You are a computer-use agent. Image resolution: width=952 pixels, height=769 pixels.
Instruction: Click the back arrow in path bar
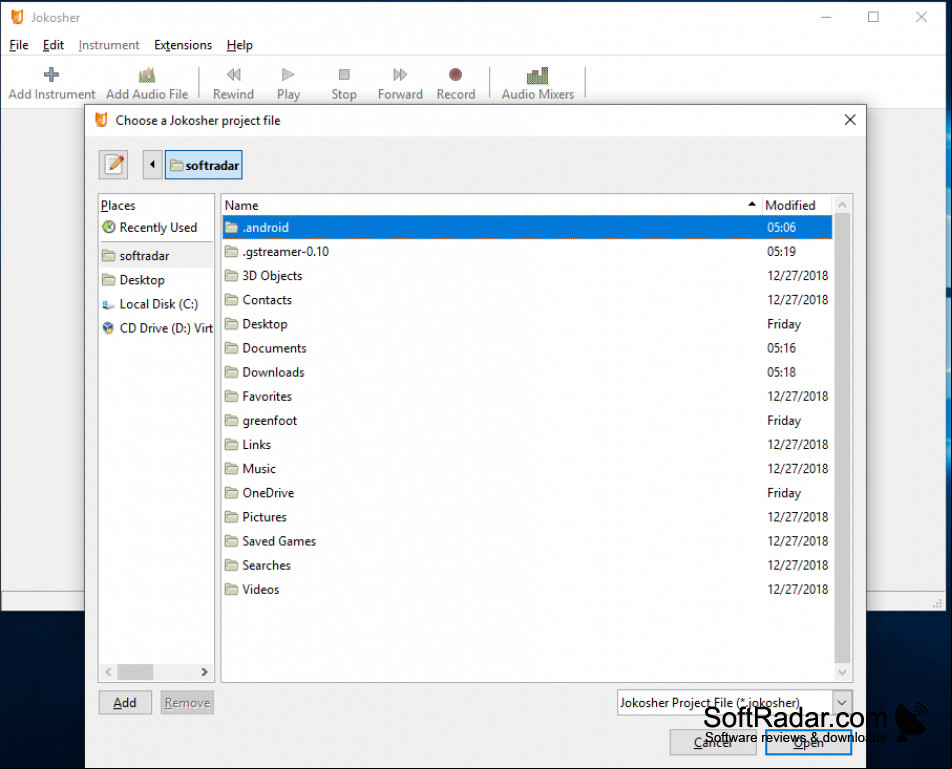tap(152, 164)
